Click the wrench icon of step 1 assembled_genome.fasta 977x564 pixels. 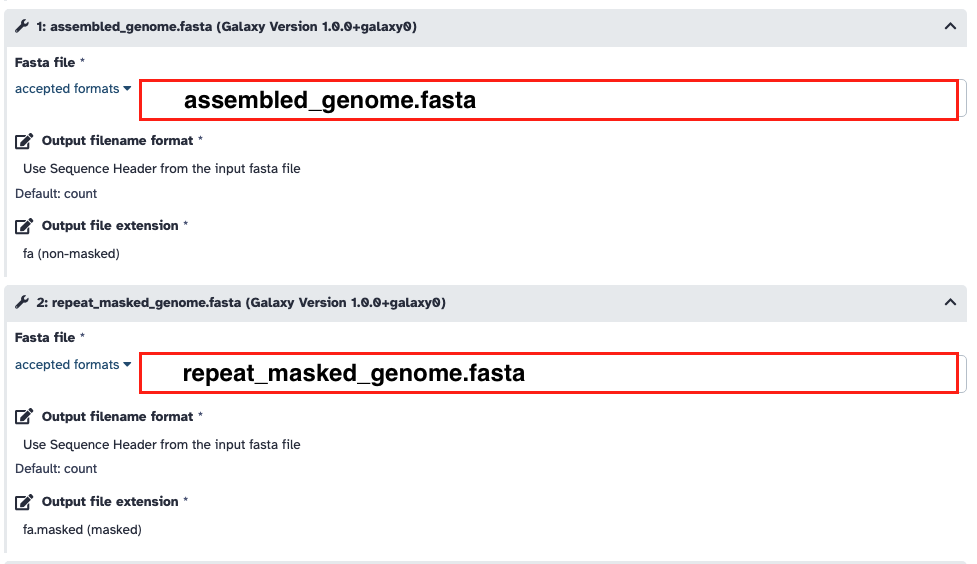(x=22, y=27)
